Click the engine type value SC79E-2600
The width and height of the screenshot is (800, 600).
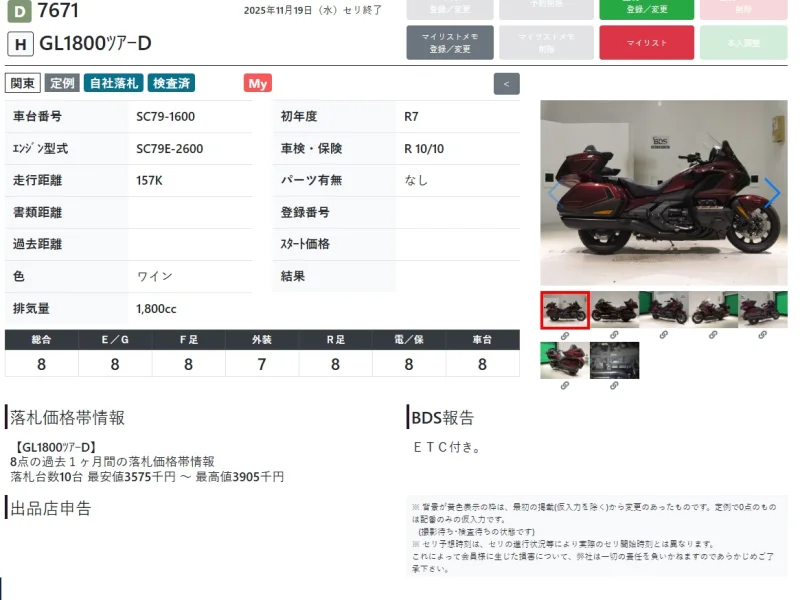[169, 148]
